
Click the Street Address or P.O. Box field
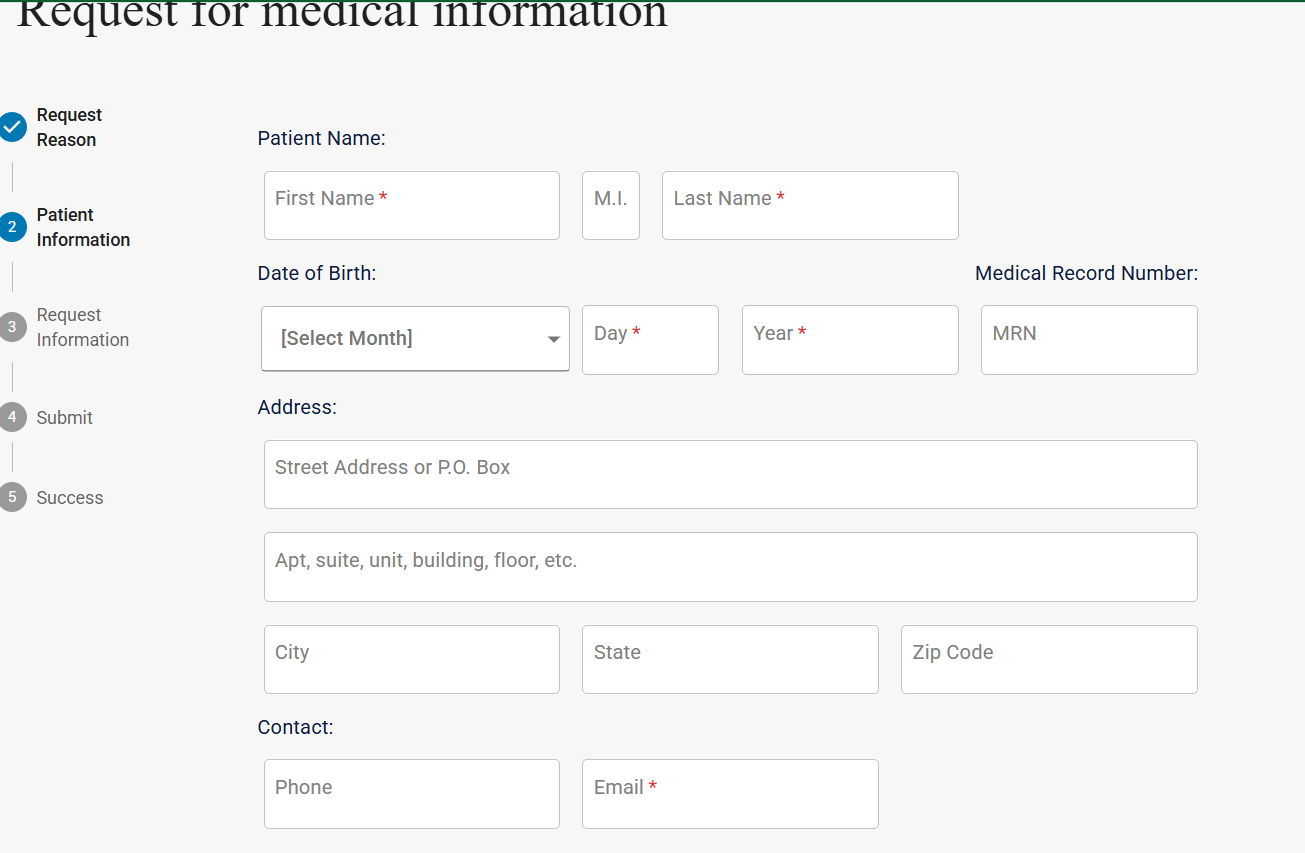[x=730, y=474]
